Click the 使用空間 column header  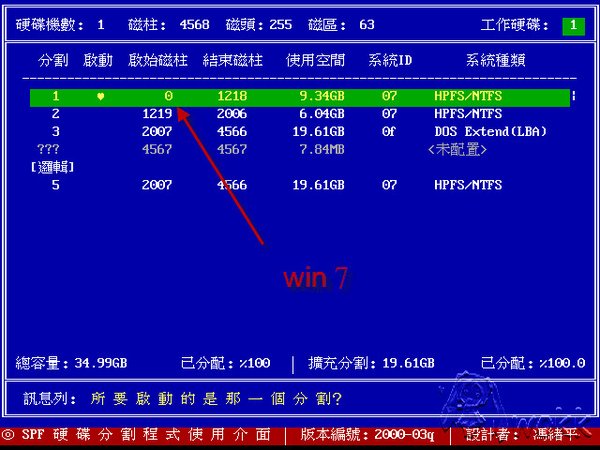coord(315,60)
